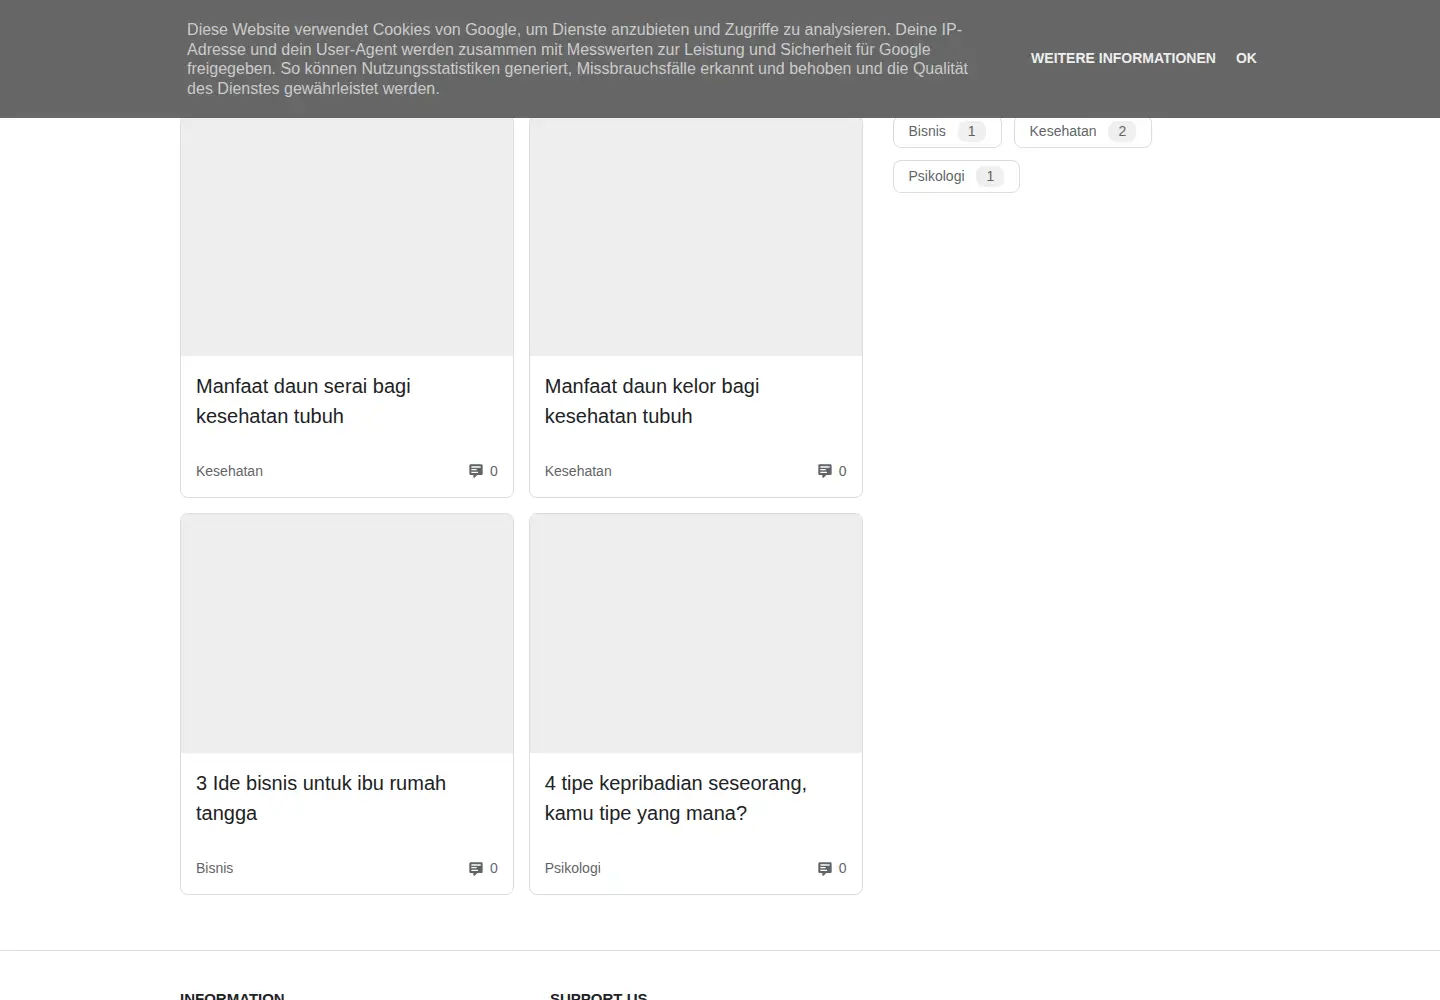
Task: Click Kesehatan category under serai post
Action: tap(229, 471)
